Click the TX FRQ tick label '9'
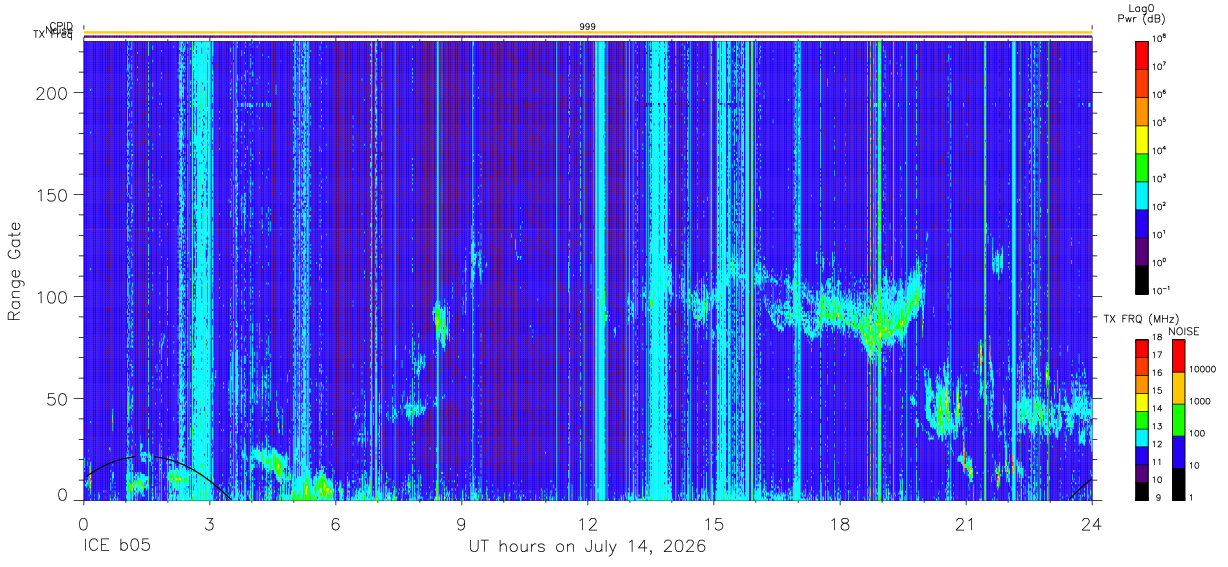The image size is (1228, 567). point(1158,498)
